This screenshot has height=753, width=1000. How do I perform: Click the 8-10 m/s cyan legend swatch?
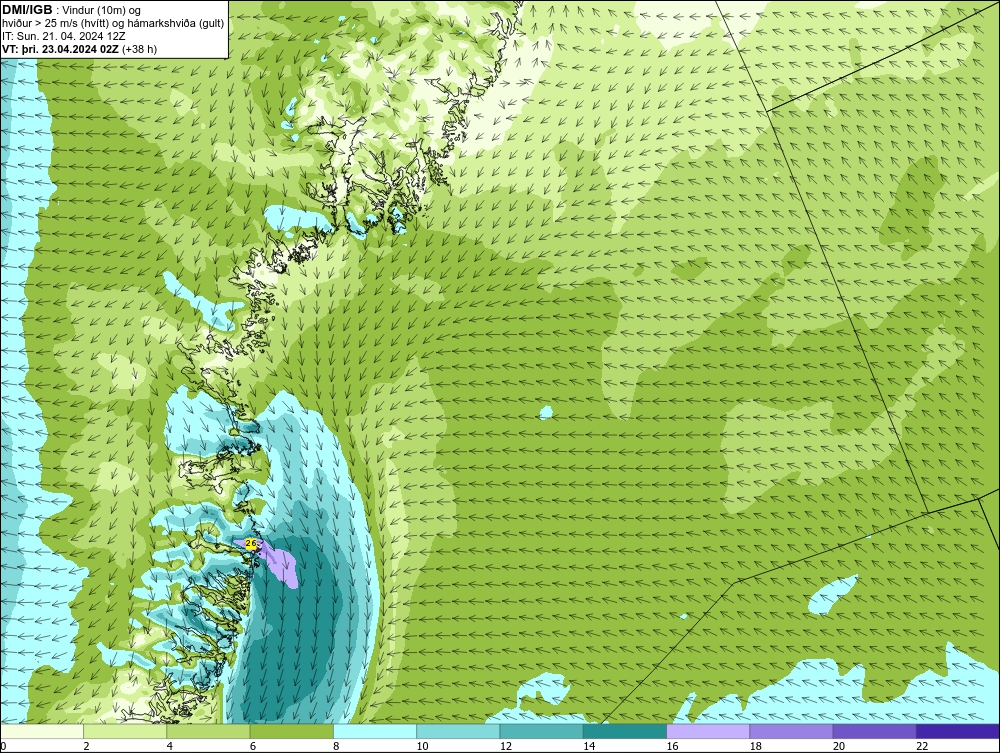(x=375, y=731)
